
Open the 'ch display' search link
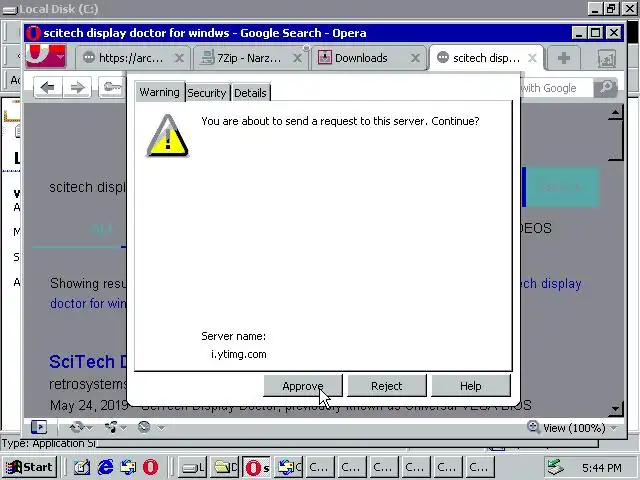click(551, 284)
